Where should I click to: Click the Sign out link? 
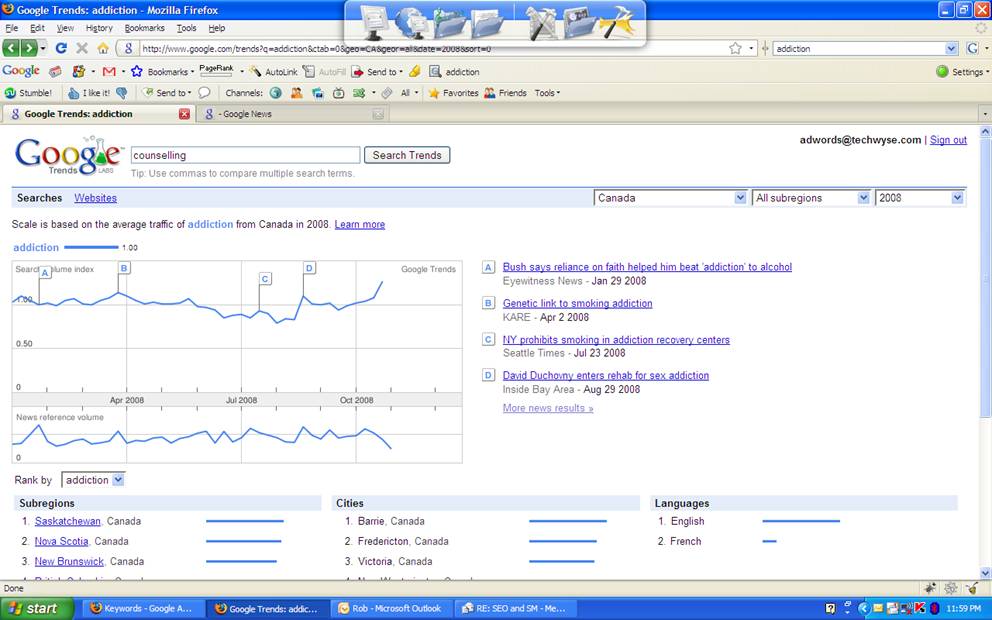tap(948, 140)
